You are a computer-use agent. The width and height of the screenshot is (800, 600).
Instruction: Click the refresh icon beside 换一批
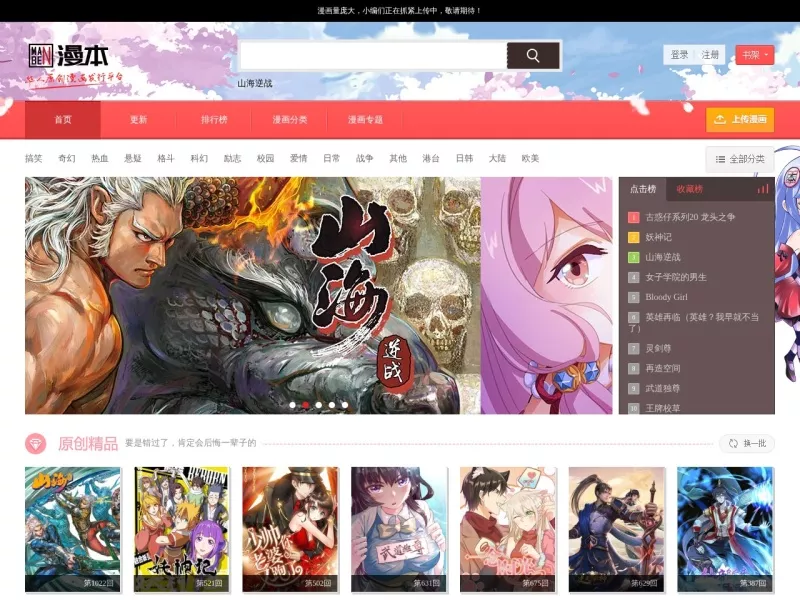(733, 443)
